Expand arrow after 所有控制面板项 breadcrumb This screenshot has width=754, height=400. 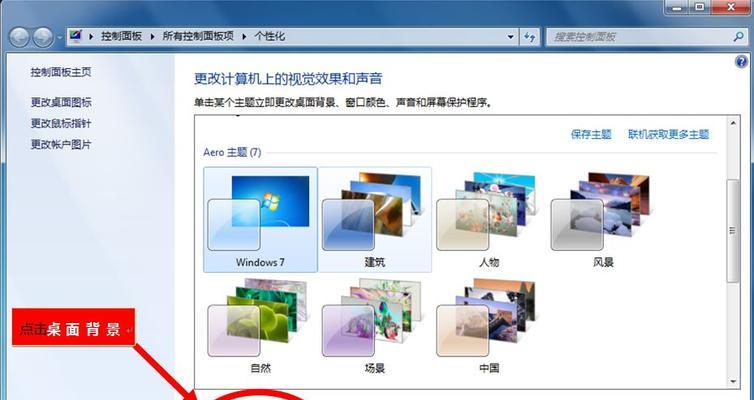point(244,37)
